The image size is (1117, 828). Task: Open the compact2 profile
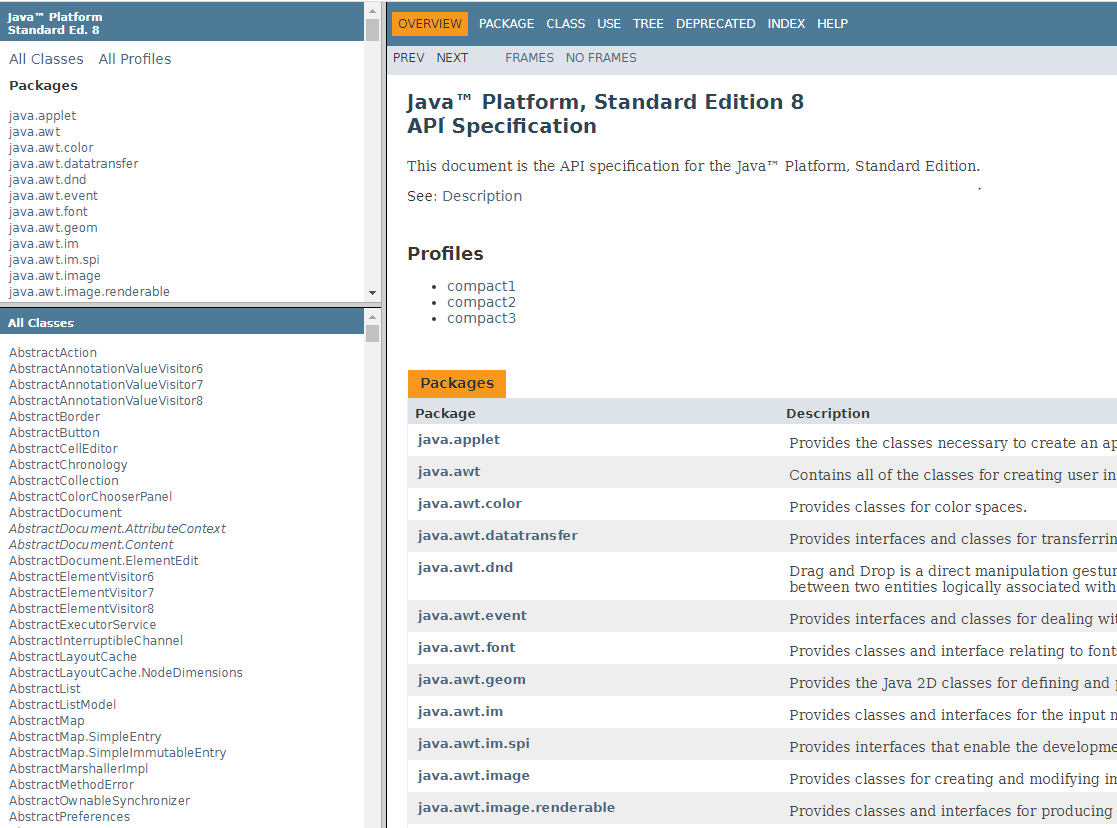pos(481,302)
